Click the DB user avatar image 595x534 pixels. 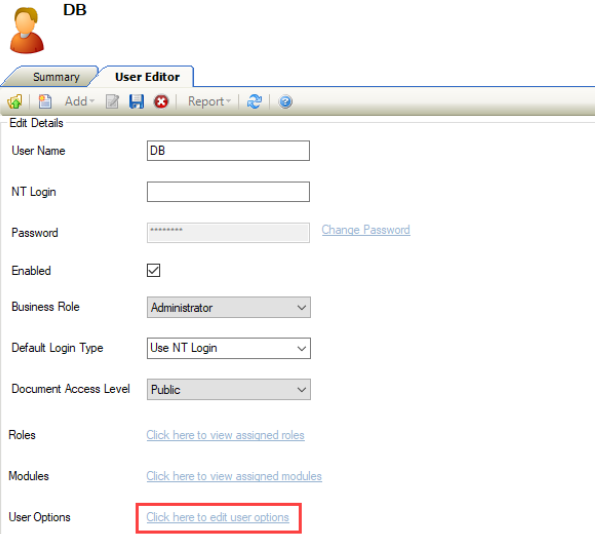pos(27,30)
